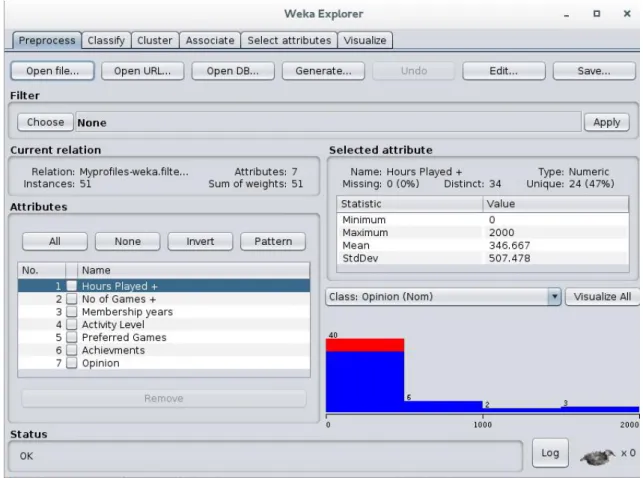Open the Class attribute dropdown arrow
This screenshot has height=478, width=643.
click(x=554, y=296)
